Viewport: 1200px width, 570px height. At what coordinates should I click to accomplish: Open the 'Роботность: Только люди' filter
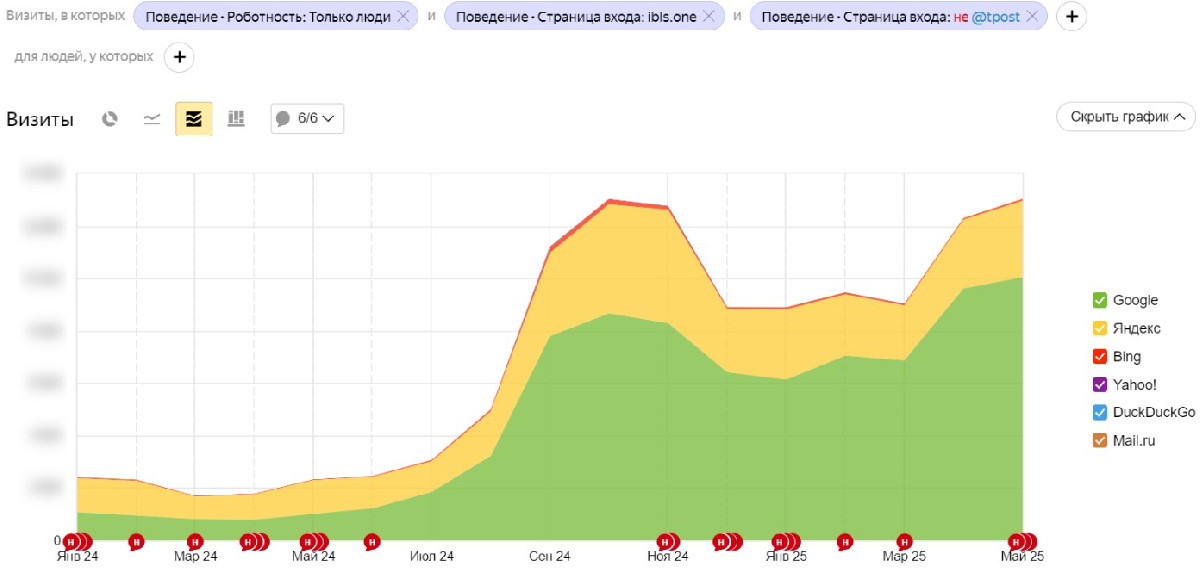267,17
